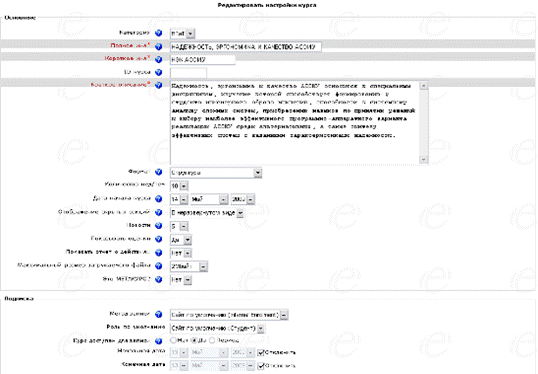This screenshot has height=374, width=538.
Task: Open the Категория dropdown
Action: (183, 34)
